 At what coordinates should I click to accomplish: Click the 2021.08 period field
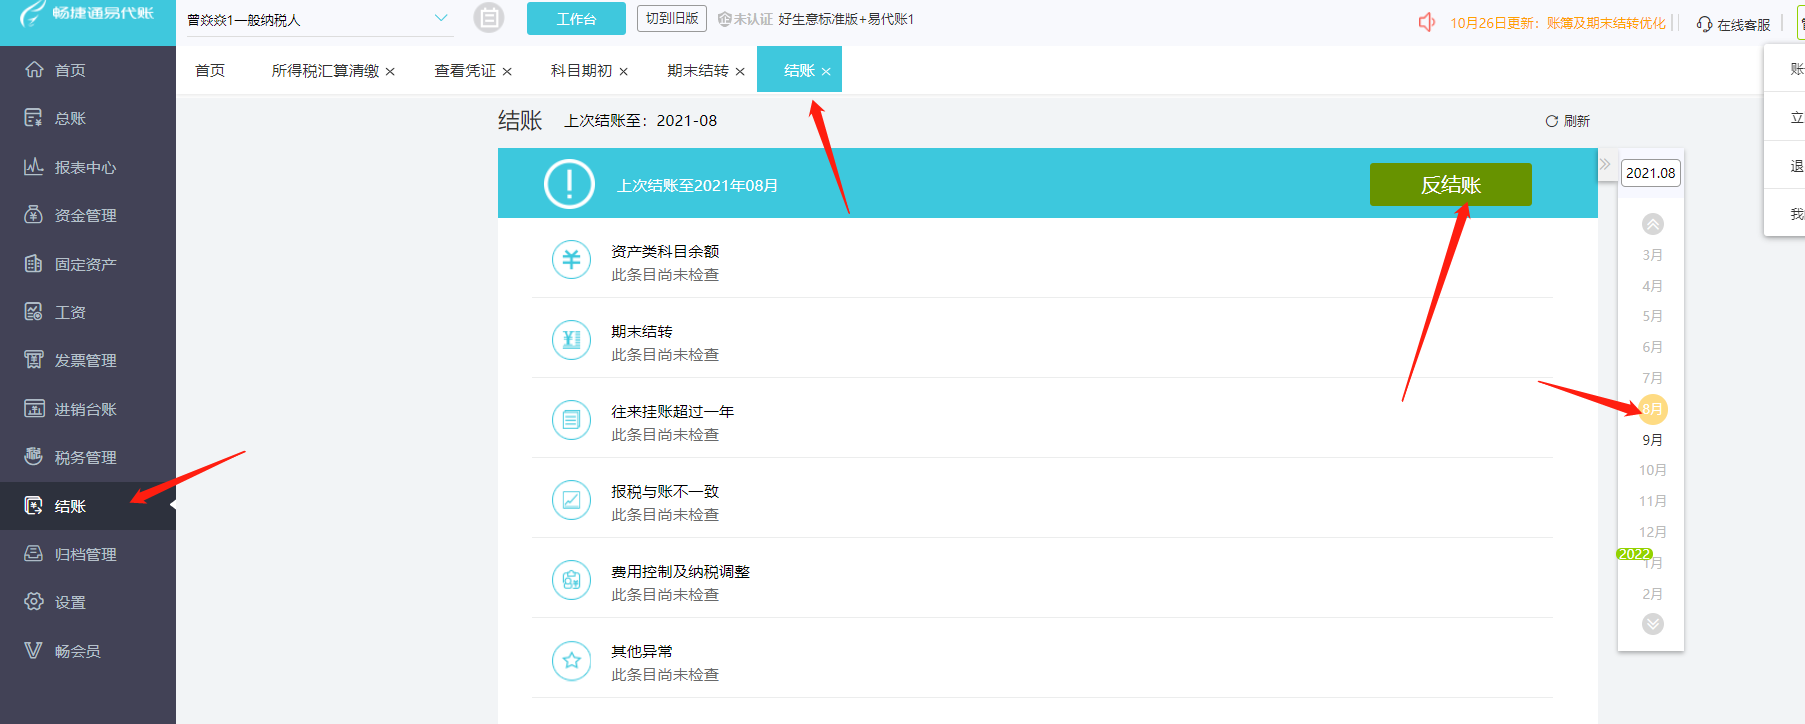coord(1650,173)
